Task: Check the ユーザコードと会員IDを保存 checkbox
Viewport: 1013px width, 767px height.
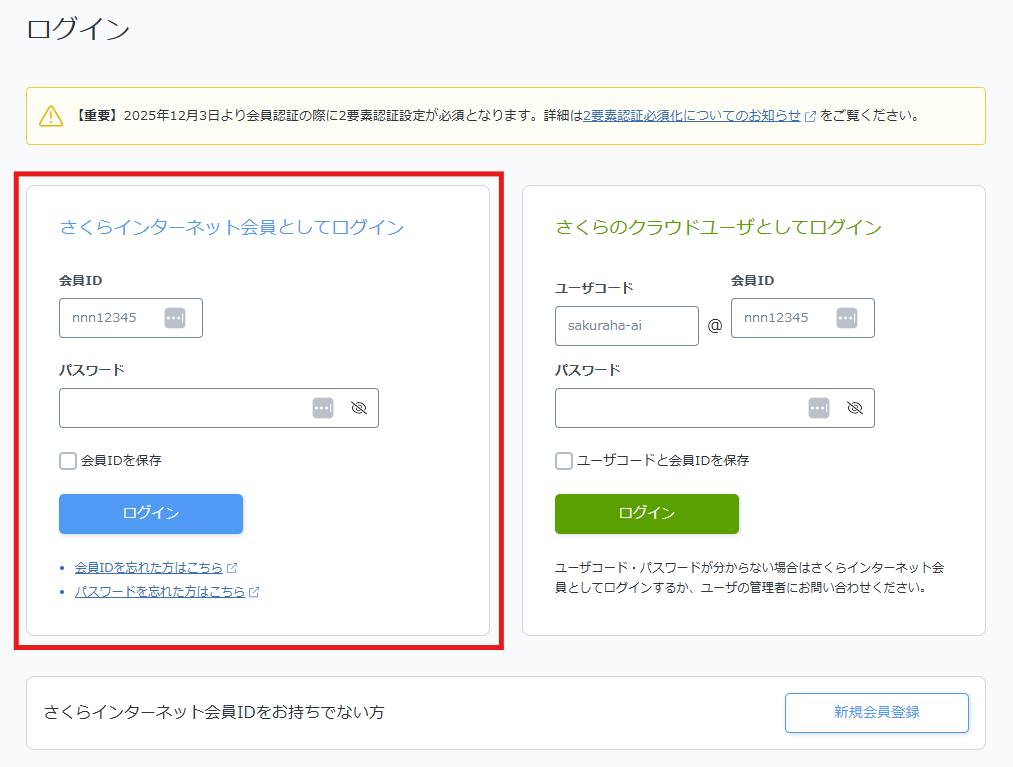Action: pyautogui.click(x=564, y=461)
